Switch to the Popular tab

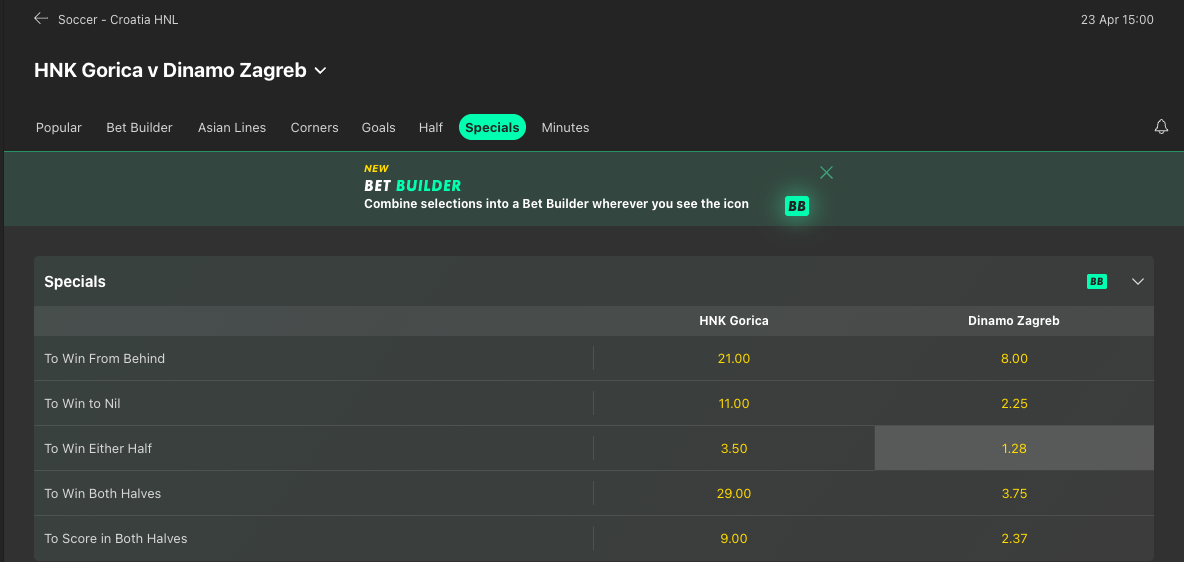click(59, 127)
